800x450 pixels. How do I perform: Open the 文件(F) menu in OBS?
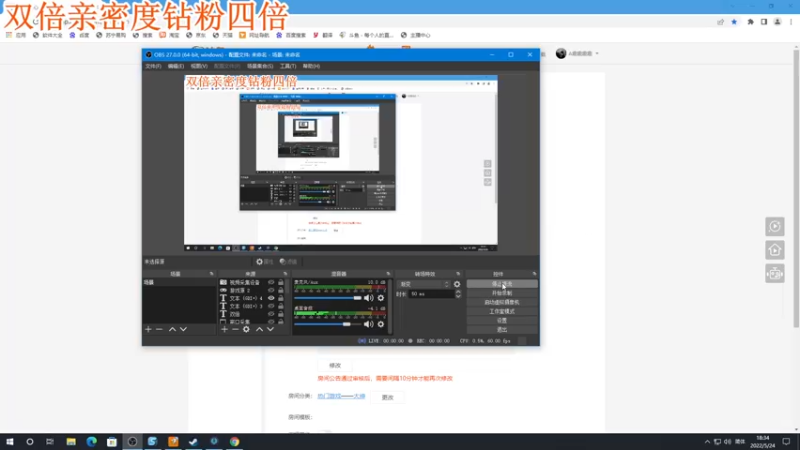(153, 66)
